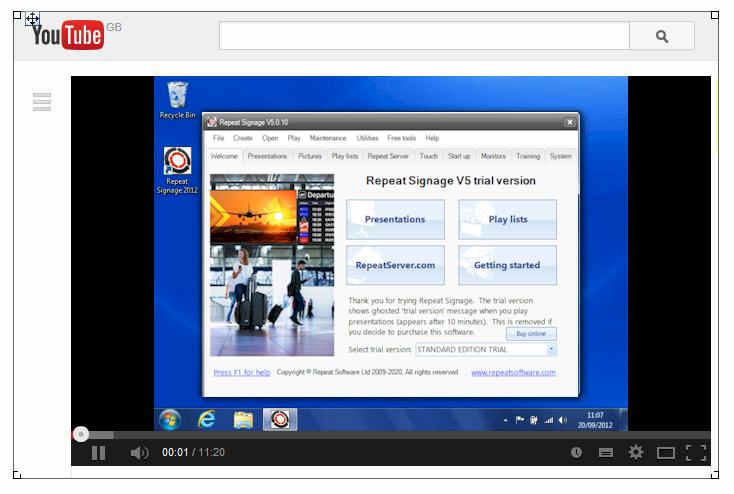Click the large Play lists button
This screenshot has width=734, height=494.
(507, 219)
